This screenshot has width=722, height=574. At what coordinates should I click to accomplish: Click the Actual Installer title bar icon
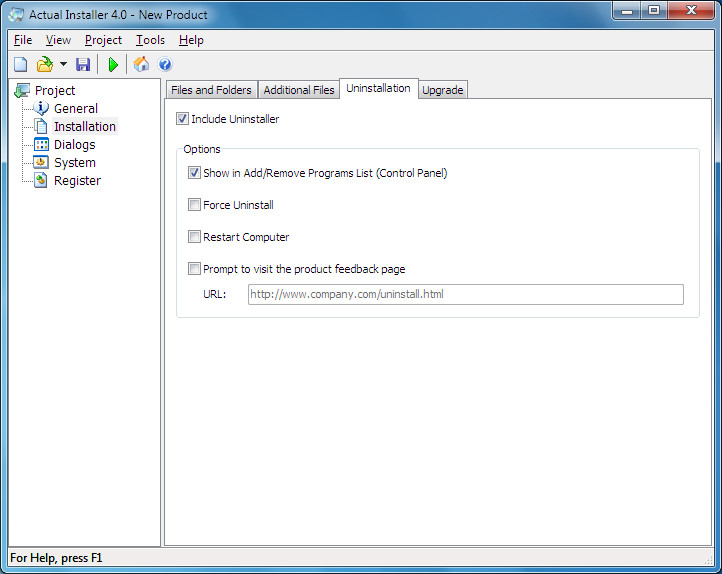[x=16, y=15]
